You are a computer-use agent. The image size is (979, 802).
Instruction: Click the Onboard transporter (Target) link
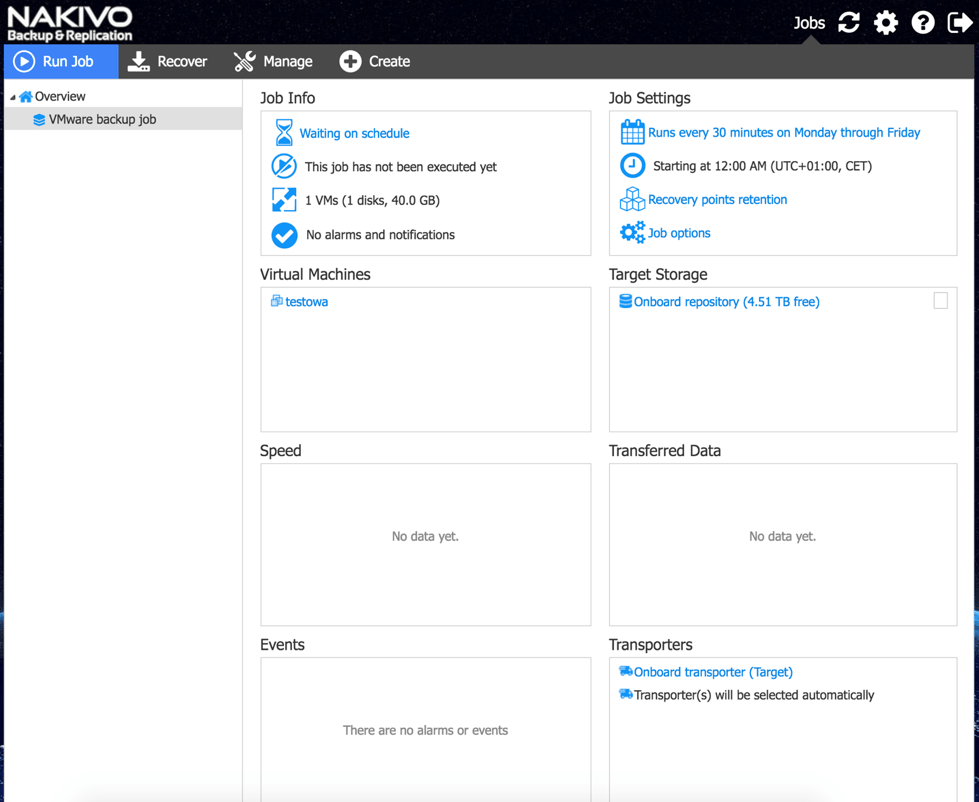tap(712, 672)
